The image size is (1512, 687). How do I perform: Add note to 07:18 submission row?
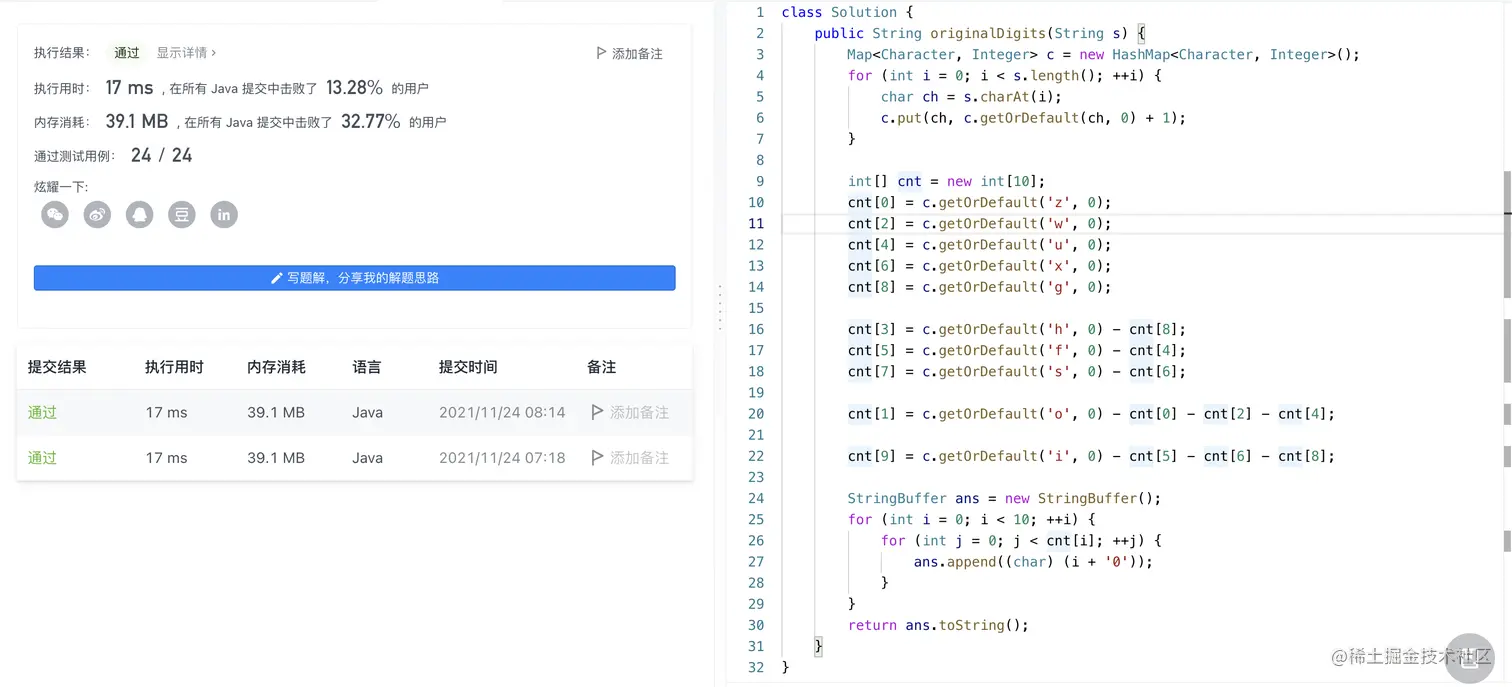pos(630,458)
